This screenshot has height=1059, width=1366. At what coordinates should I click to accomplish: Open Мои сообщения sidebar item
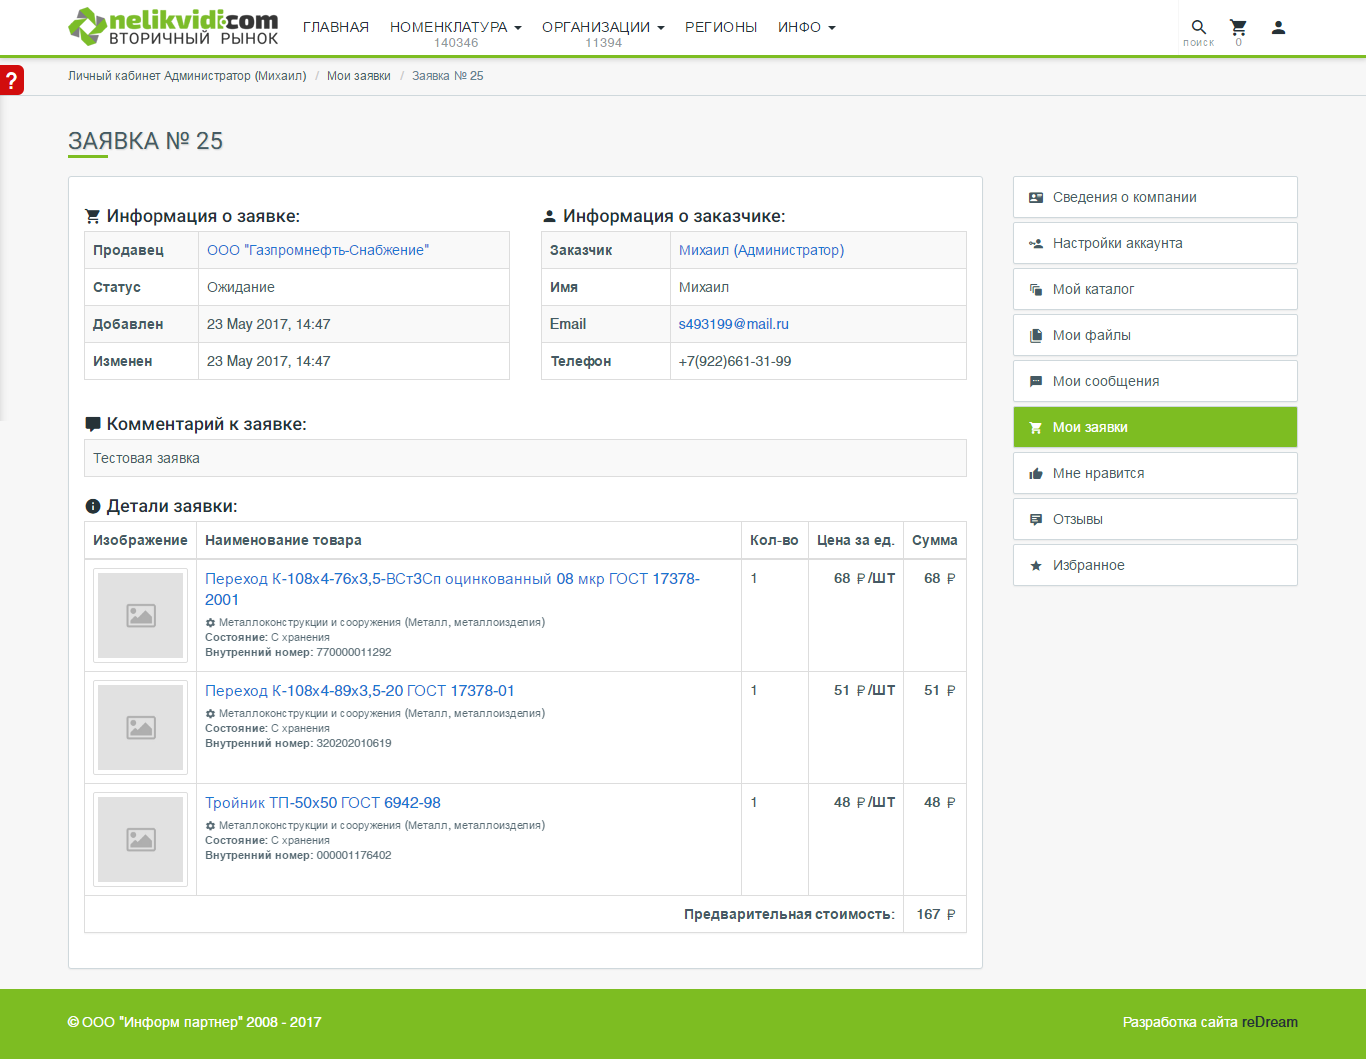tap(1155, 381)
